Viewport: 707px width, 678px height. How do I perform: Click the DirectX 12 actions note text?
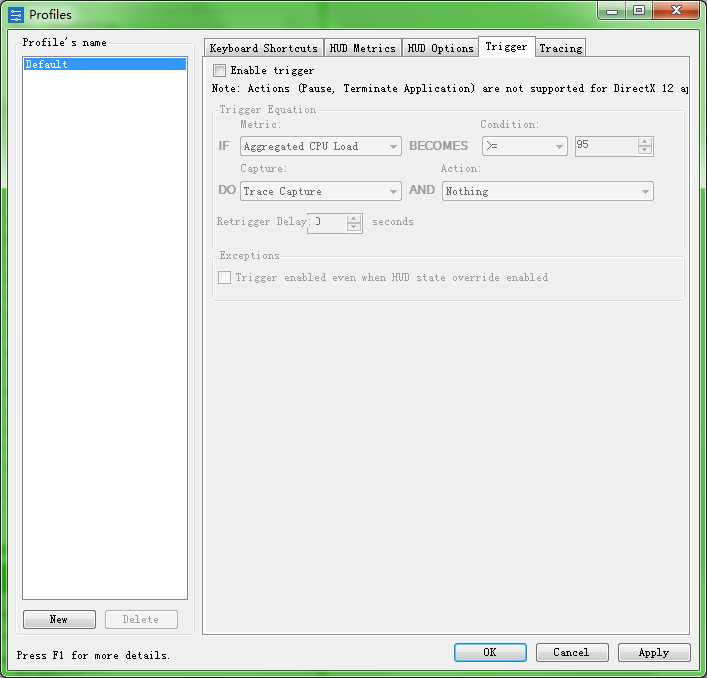(x=450, y=88)
